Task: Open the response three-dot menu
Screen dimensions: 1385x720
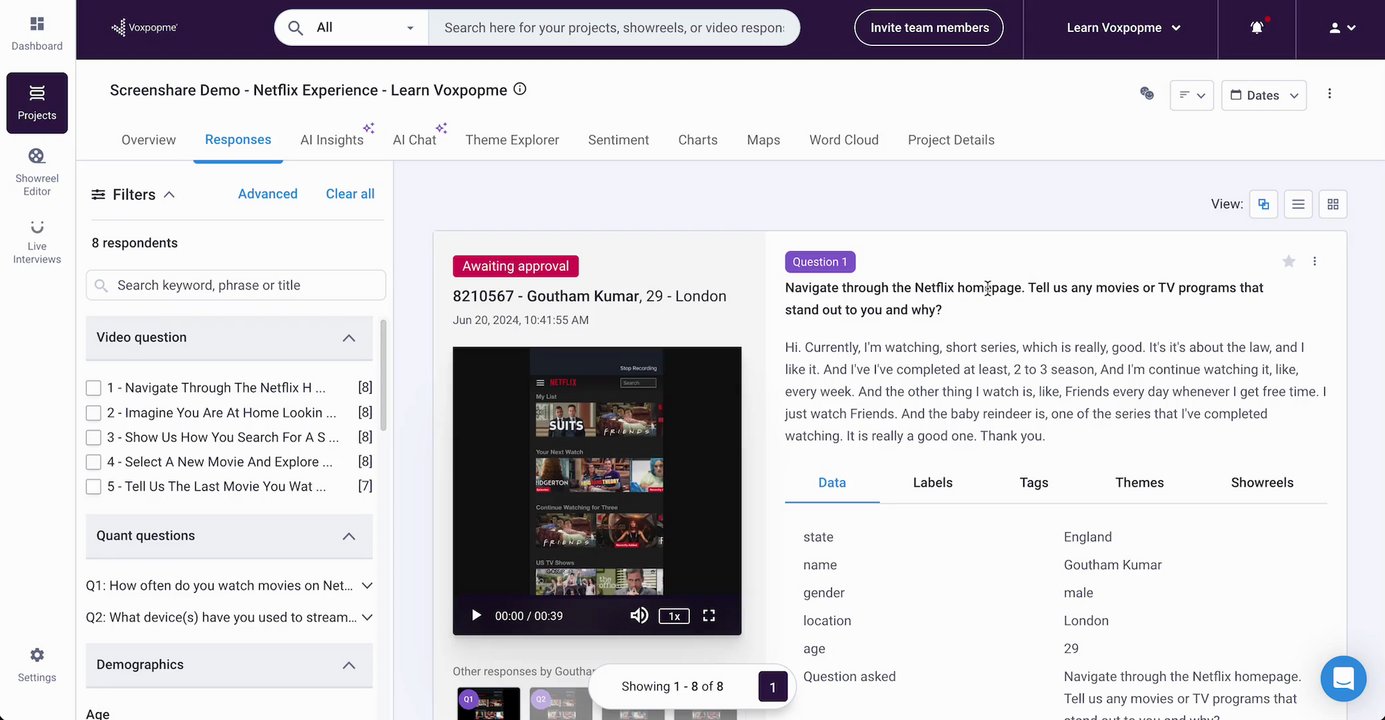Action: [1315, 261]
